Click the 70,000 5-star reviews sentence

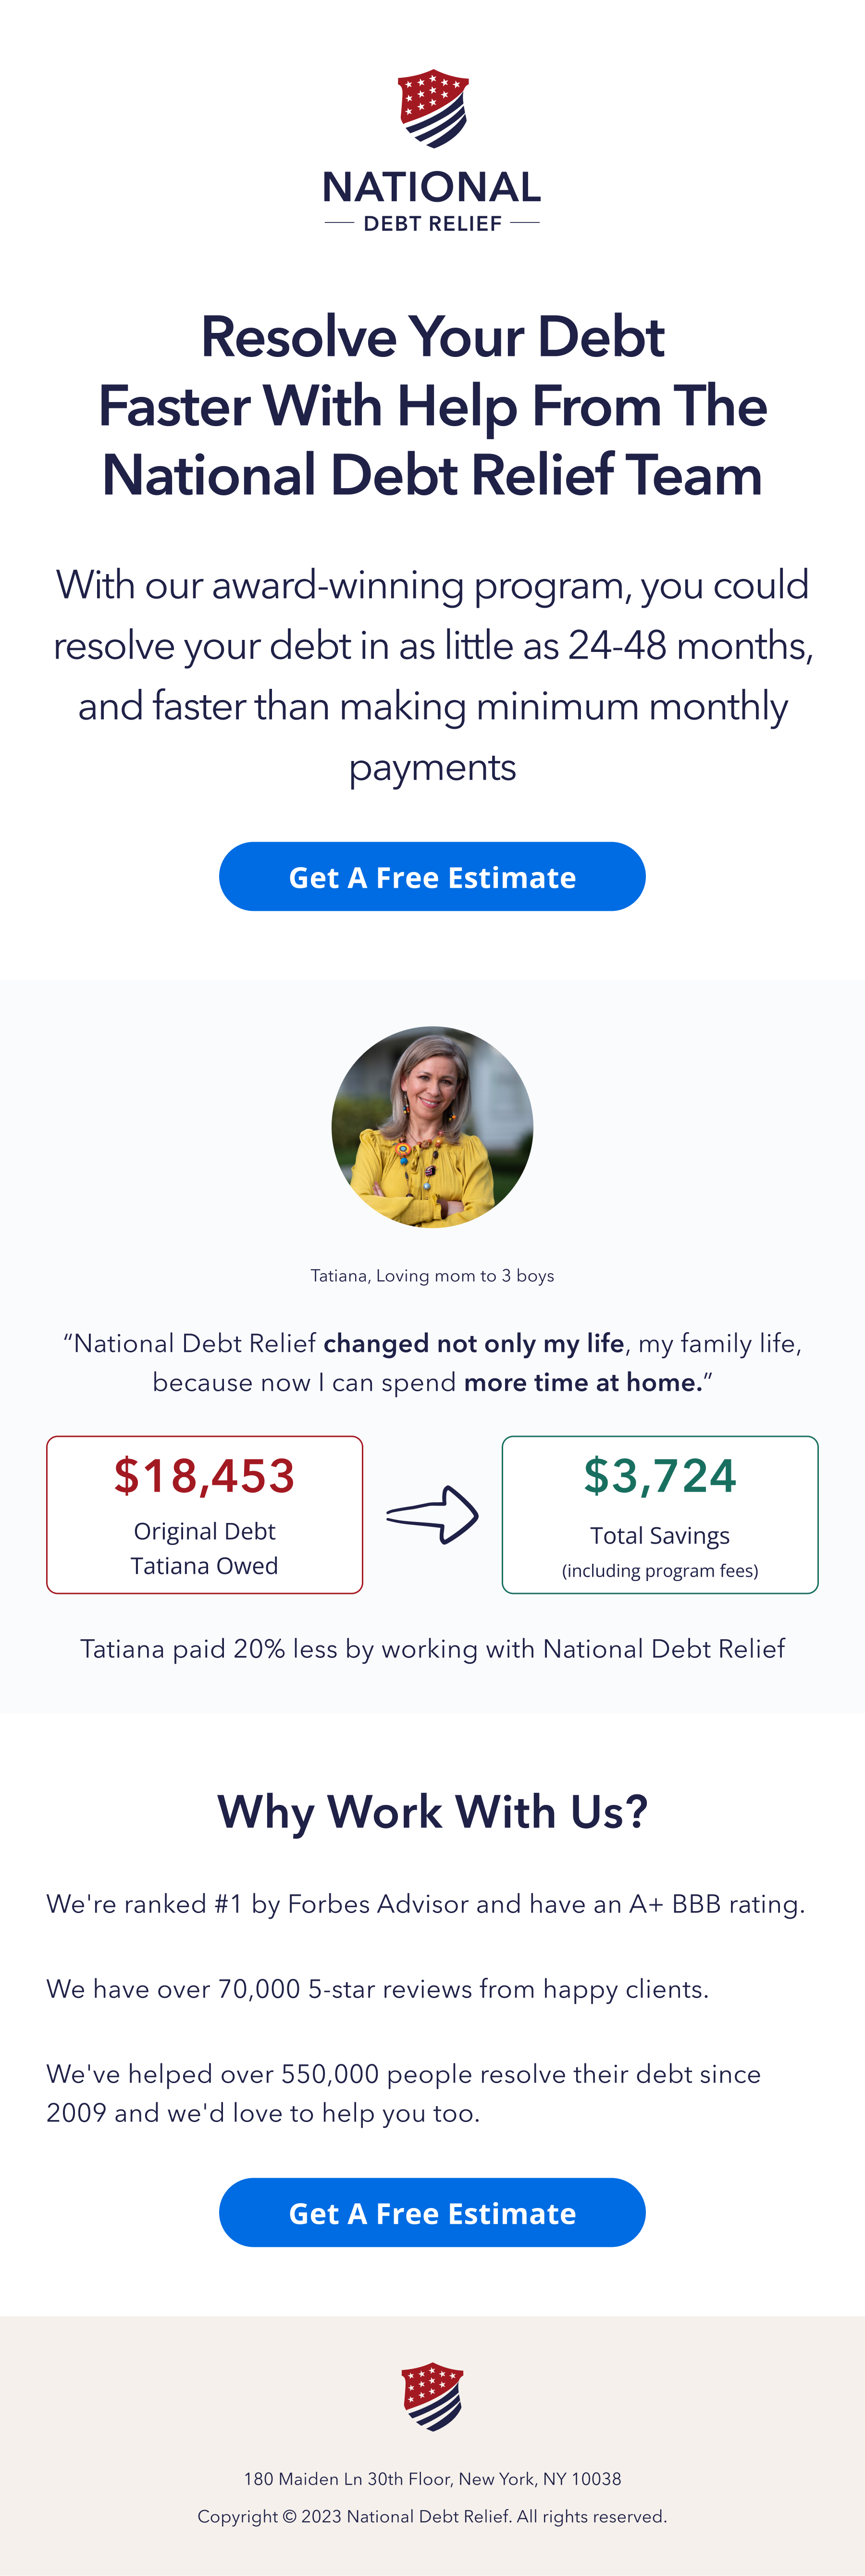(x=377, y=1989)
